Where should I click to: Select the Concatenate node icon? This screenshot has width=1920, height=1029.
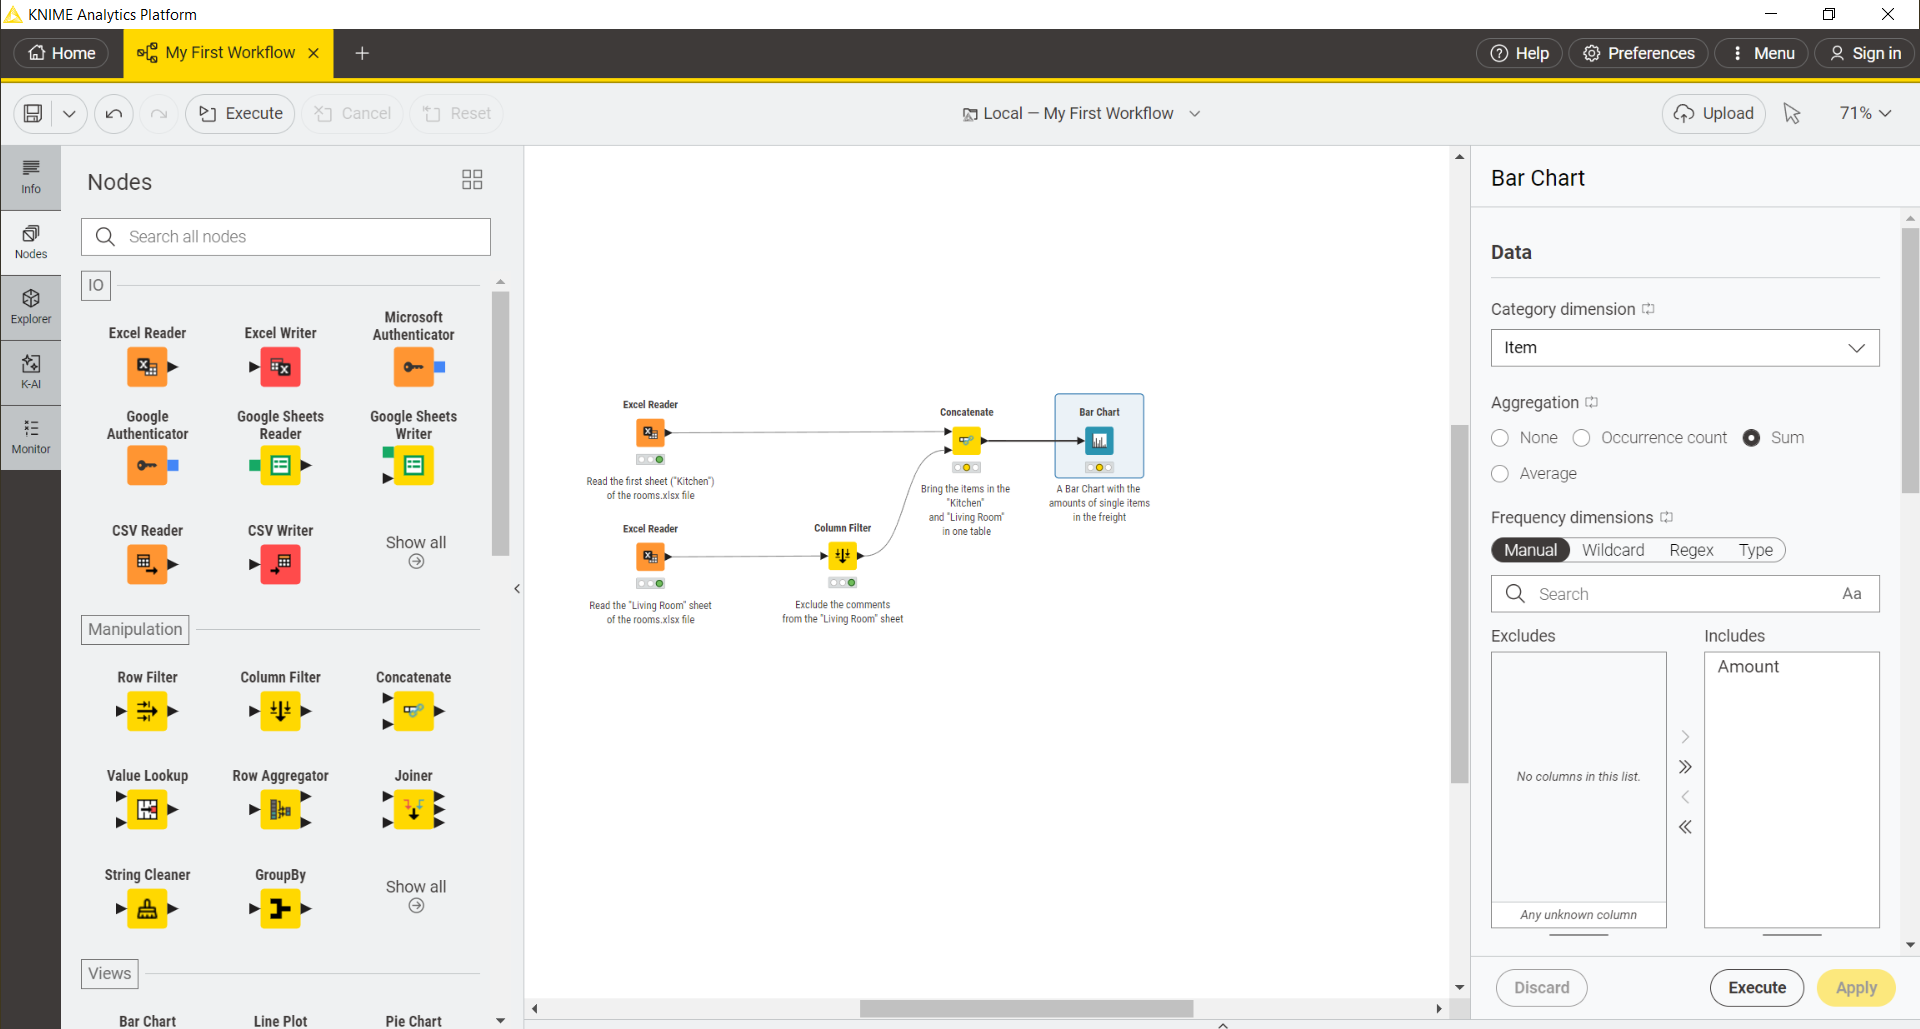pyautogui.click(x=413, y=711)
